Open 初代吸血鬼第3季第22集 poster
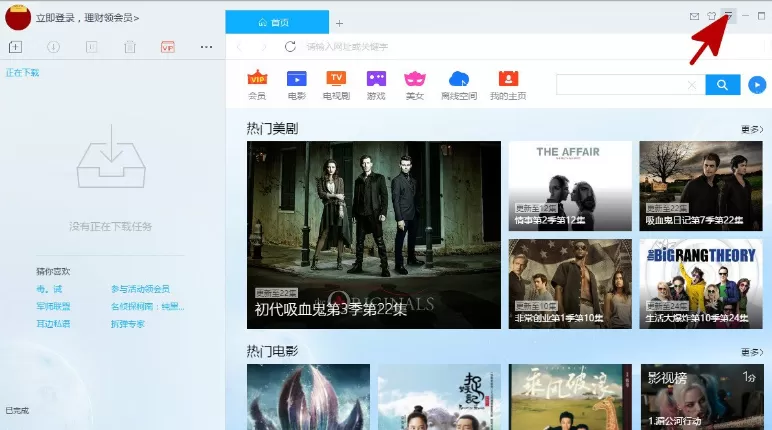This screenshot has width=772, height=430. [x=374, y=235]
